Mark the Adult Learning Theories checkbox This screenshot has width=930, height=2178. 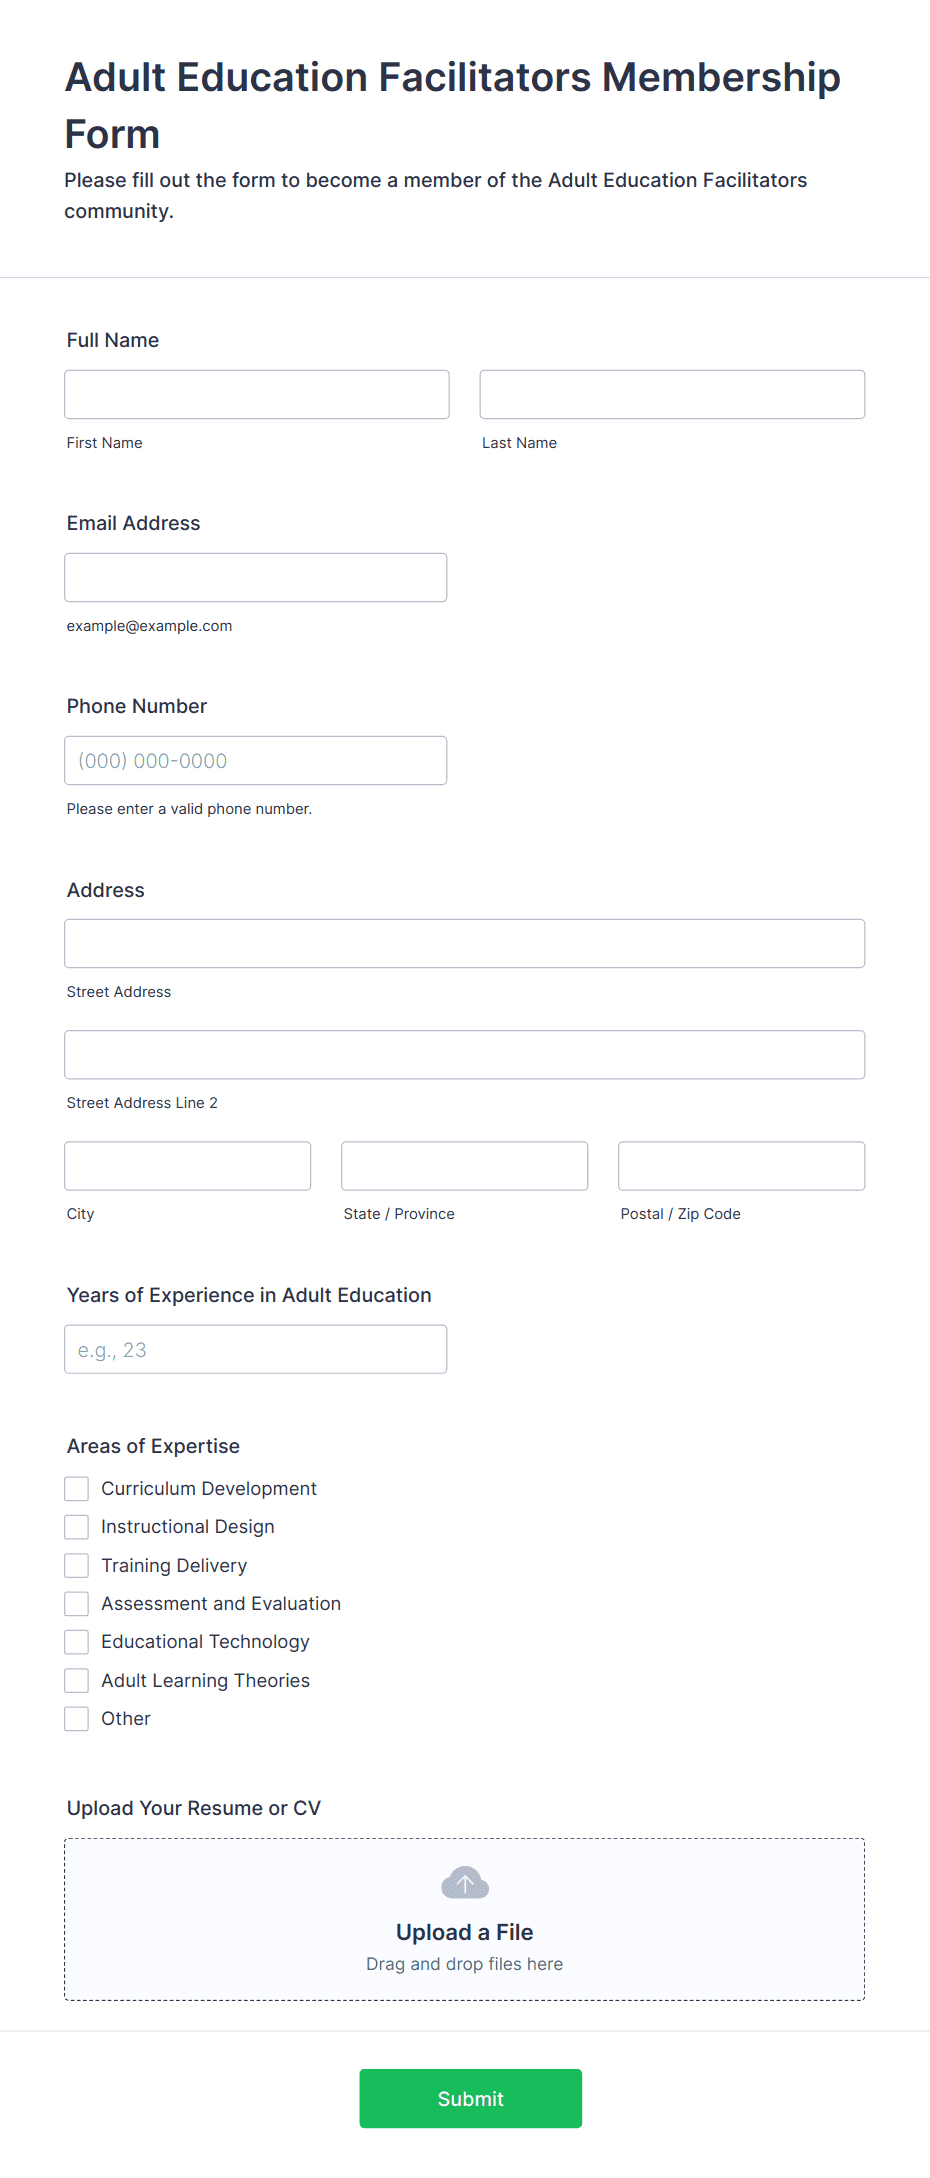click(77, 1680)
